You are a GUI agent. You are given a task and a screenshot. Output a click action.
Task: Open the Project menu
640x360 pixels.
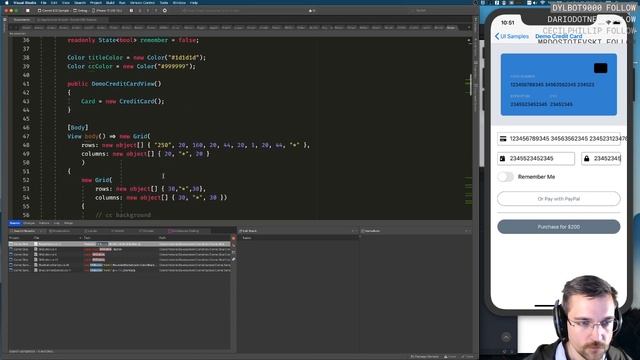[x=96, y=2]
